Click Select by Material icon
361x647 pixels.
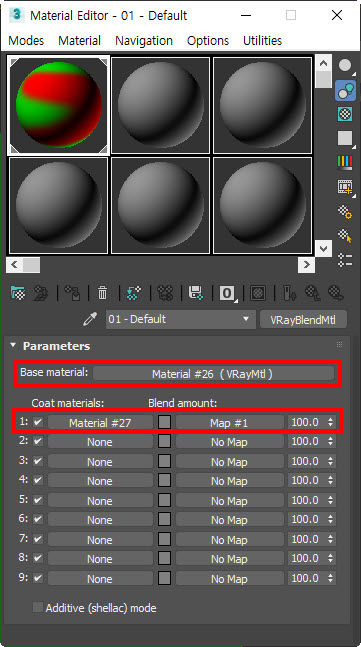coord(345,236)
